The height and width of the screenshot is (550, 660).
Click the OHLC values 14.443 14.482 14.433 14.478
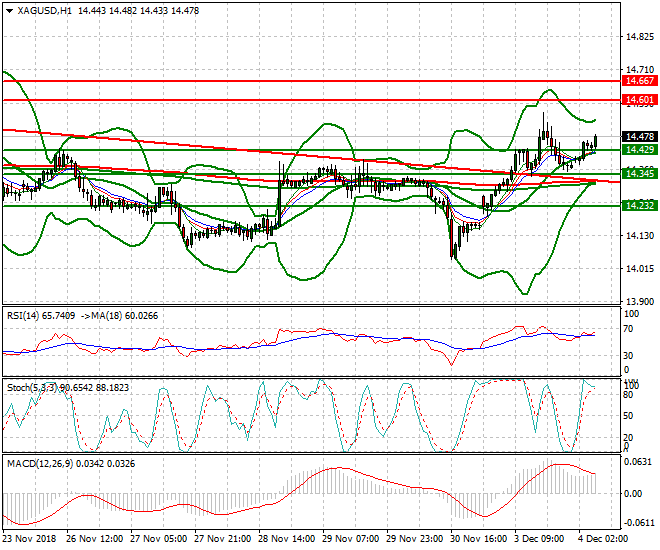138,11
